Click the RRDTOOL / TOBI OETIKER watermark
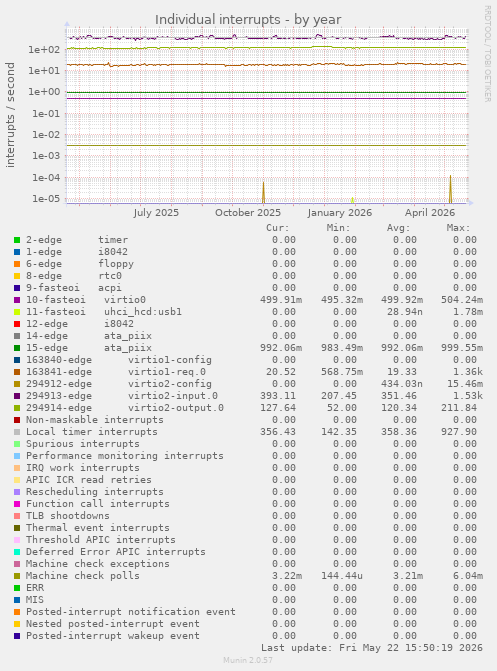 pyautogui.click(x=488, y=53)
